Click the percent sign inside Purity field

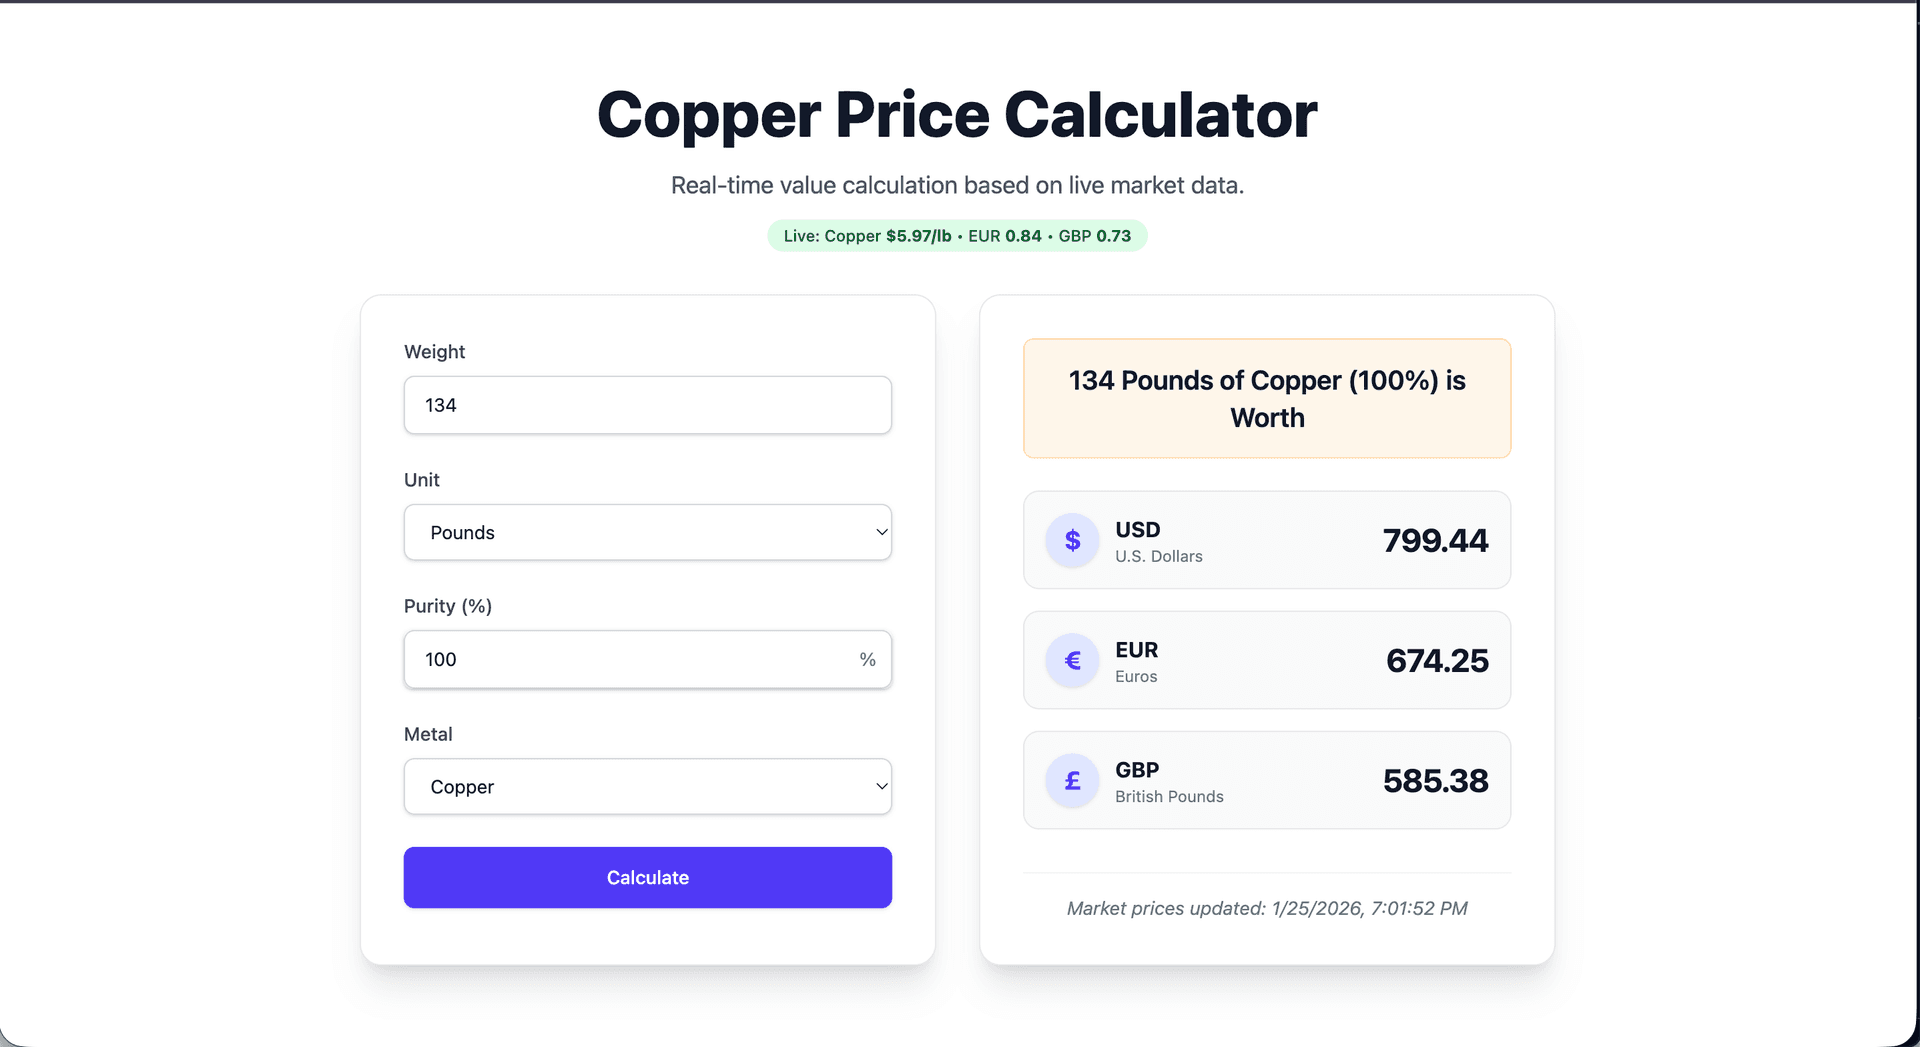(867, 659)
